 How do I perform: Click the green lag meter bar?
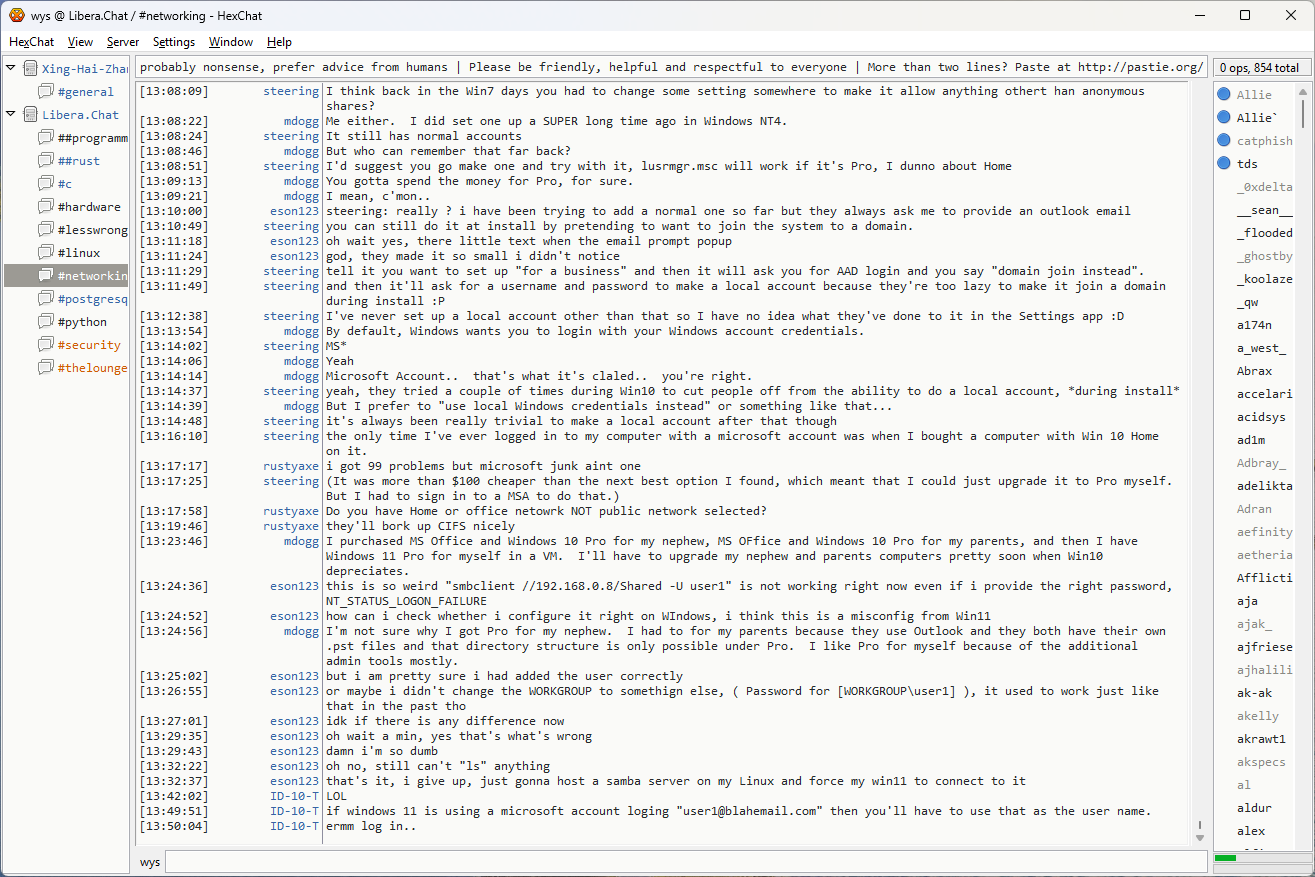[x=1225, y=858]
